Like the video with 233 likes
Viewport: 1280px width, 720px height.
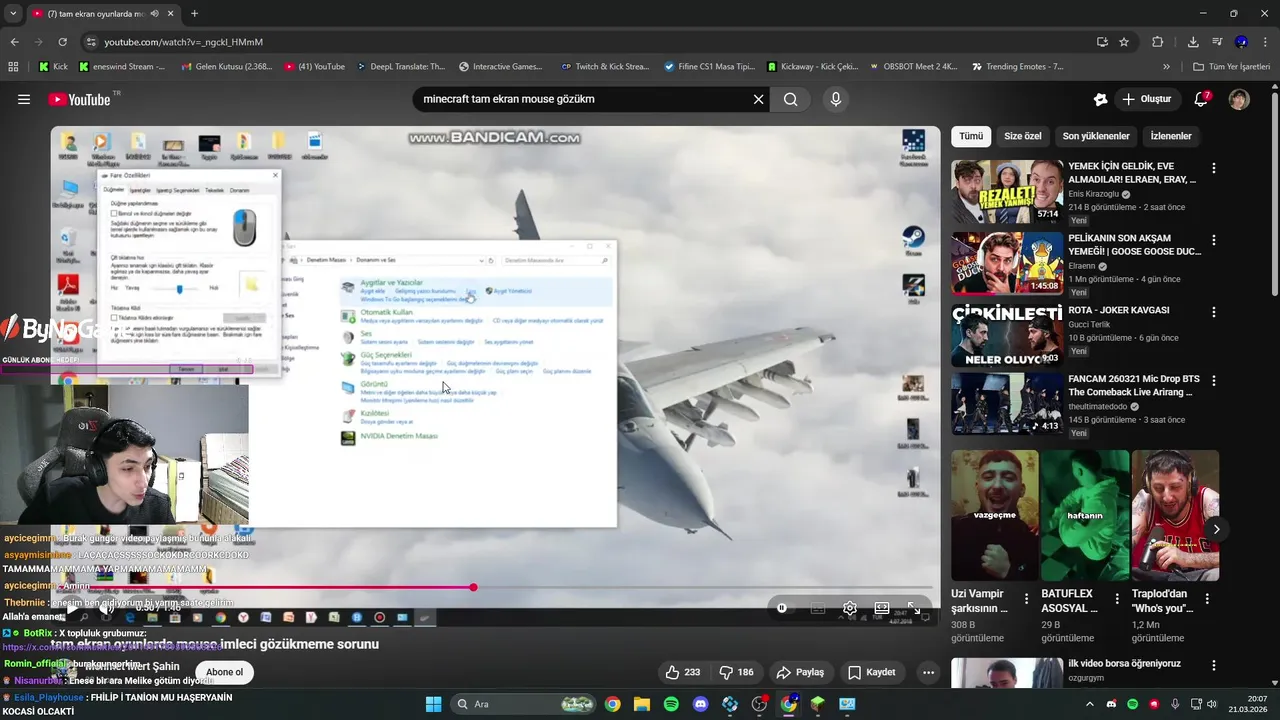pyautogui.click(x=683, y=672)
